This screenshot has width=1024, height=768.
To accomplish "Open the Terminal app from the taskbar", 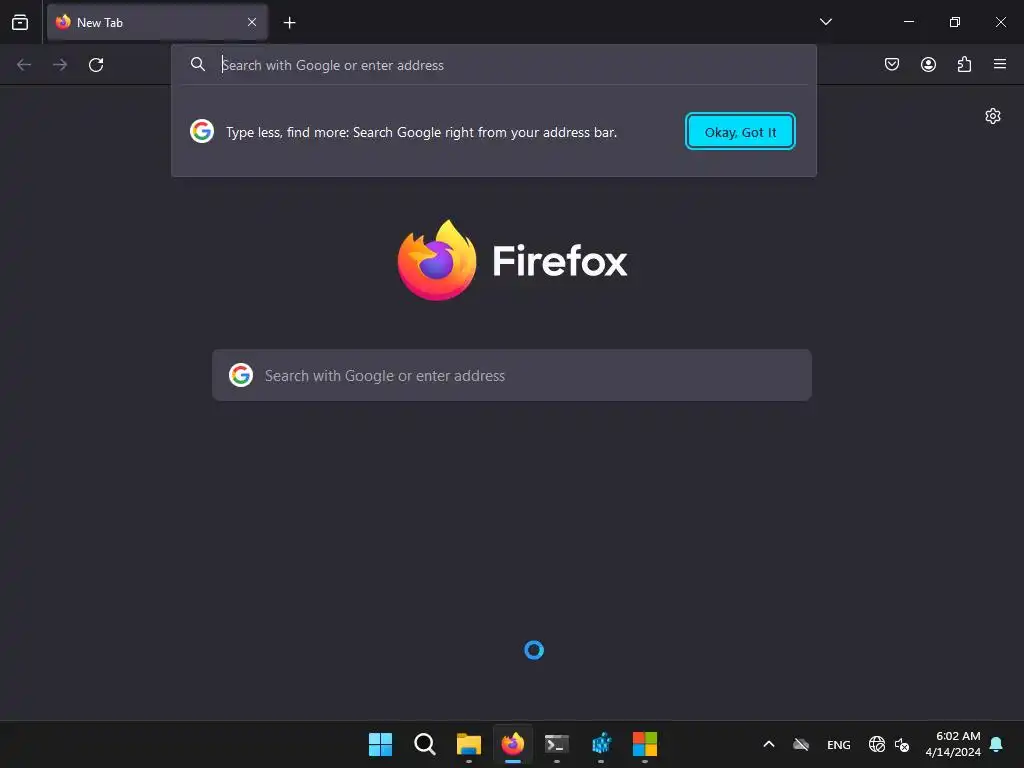I will pyautogui.click(x=556, y=744).
